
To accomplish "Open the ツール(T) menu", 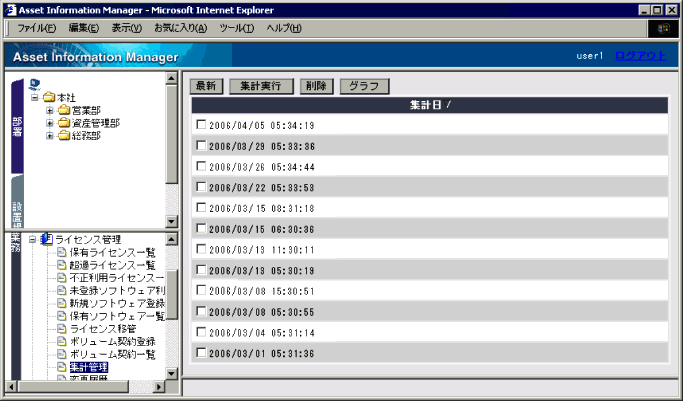I will tap(237, 28).
